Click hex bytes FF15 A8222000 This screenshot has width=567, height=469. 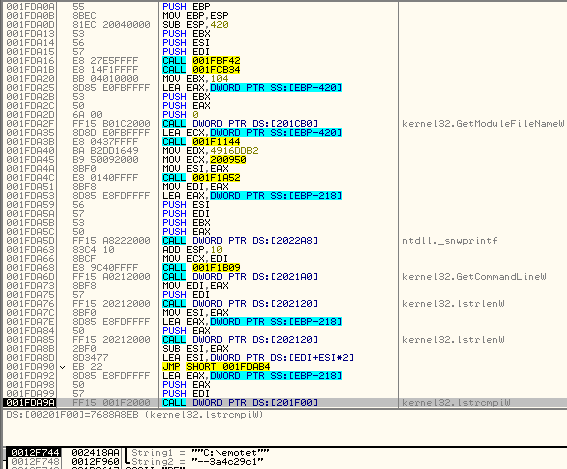click(111, 240)
